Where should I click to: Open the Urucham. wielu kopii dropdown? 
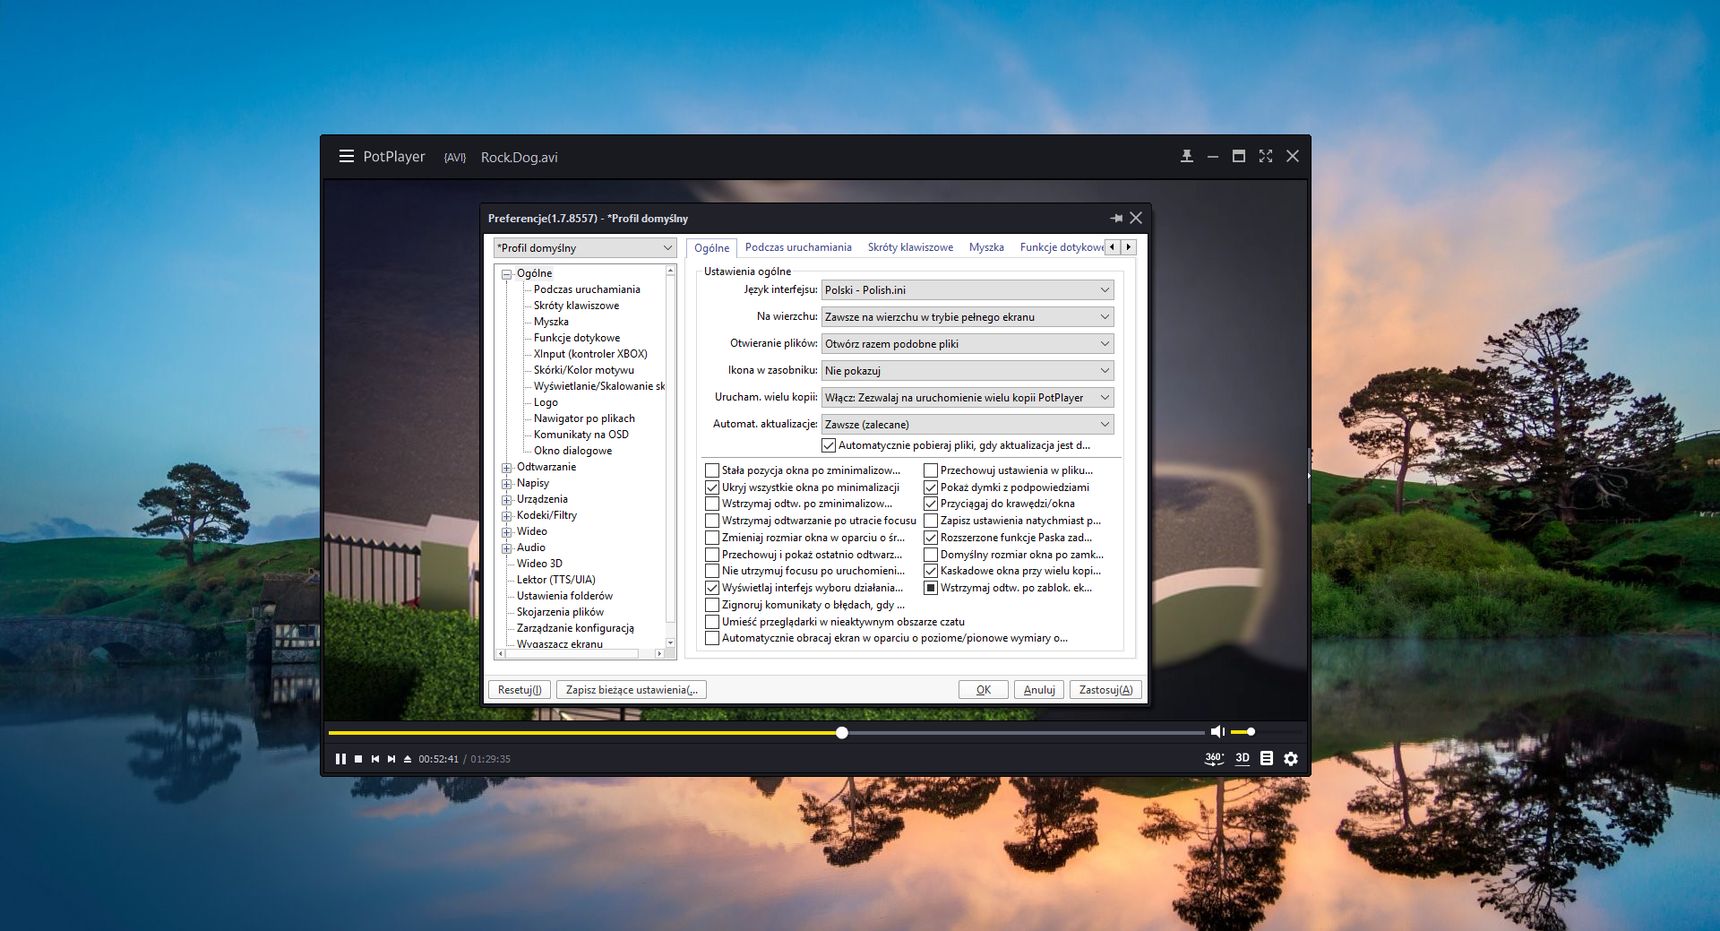(967, 398)
